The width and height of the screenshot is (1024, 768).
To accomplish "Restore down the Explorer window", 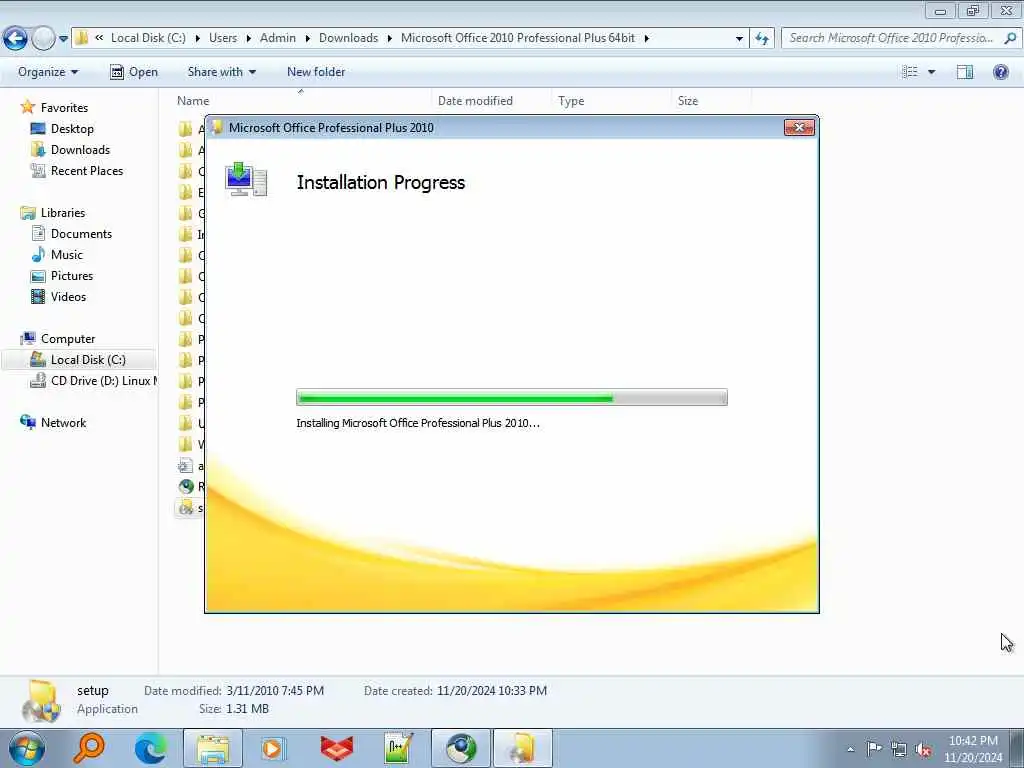I will click(973, 10).
